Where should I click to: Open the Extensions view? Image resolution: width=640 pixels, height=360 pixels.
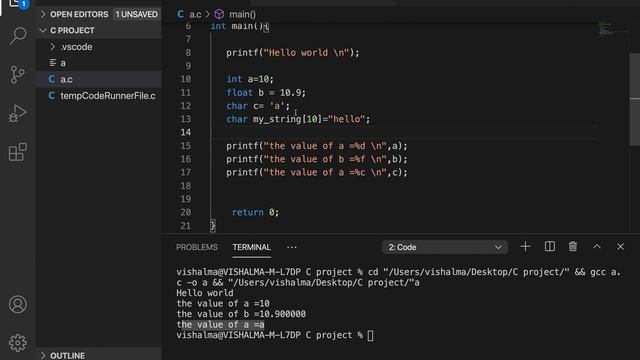coord(18,152)
